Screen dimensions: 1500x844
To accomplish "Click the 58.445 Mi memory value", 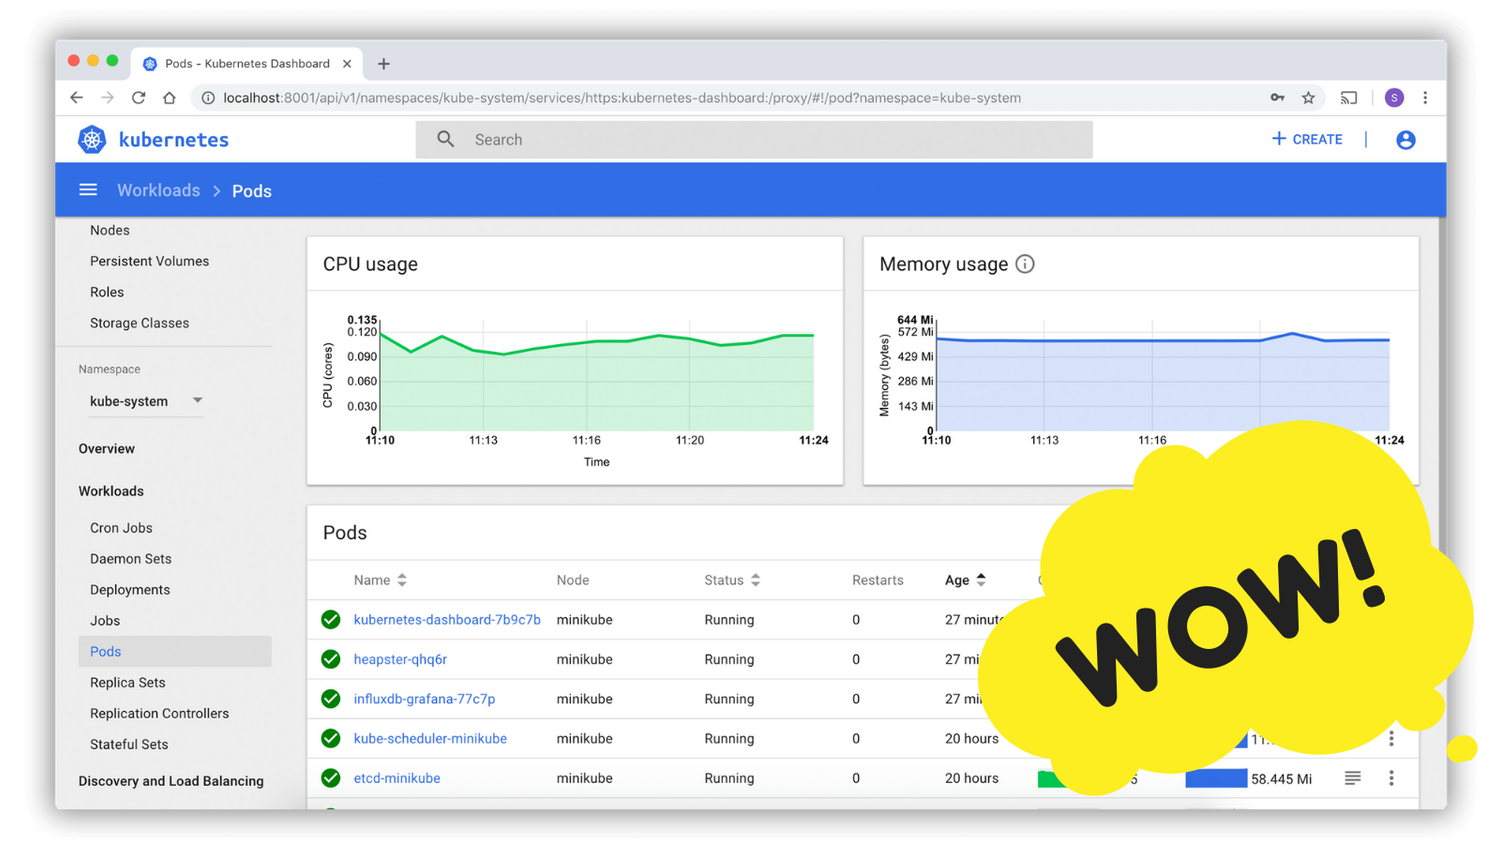I will pyautogui.click(x=1281, y=779).
